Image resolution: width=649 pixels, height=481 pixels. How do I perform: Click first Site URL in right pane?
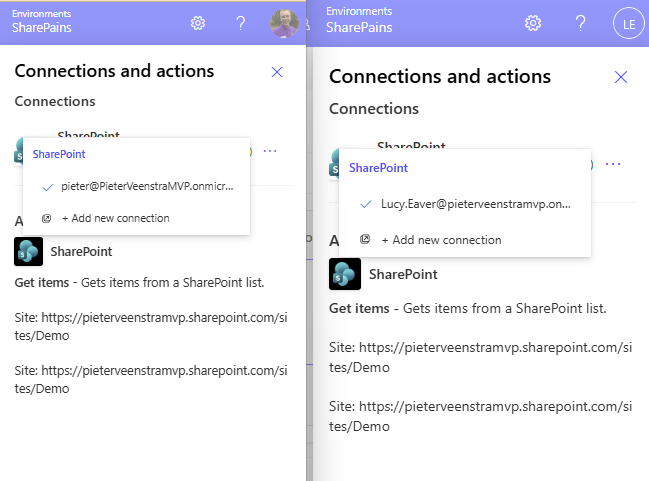point(481,357)
